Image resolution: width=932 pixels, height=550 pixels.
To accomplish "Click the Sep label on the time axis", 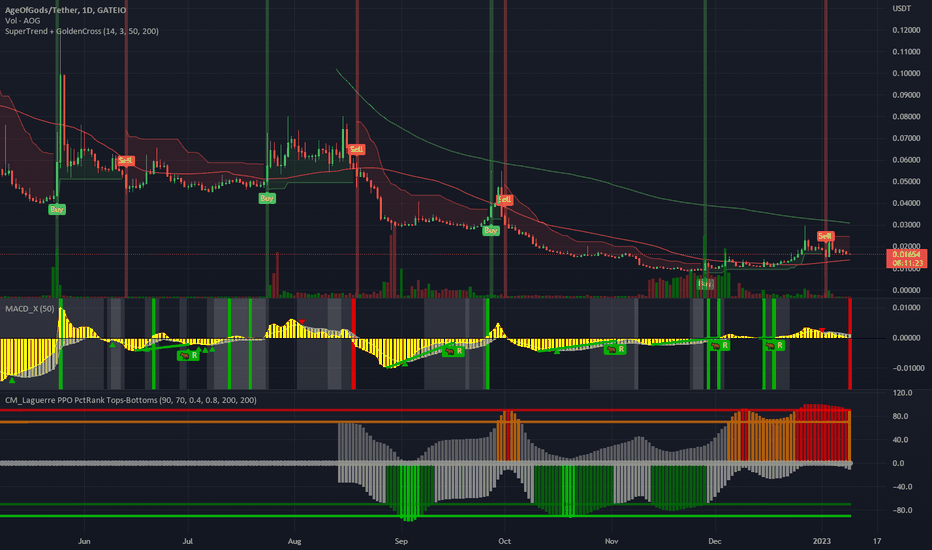I will (x=401, y=541).
